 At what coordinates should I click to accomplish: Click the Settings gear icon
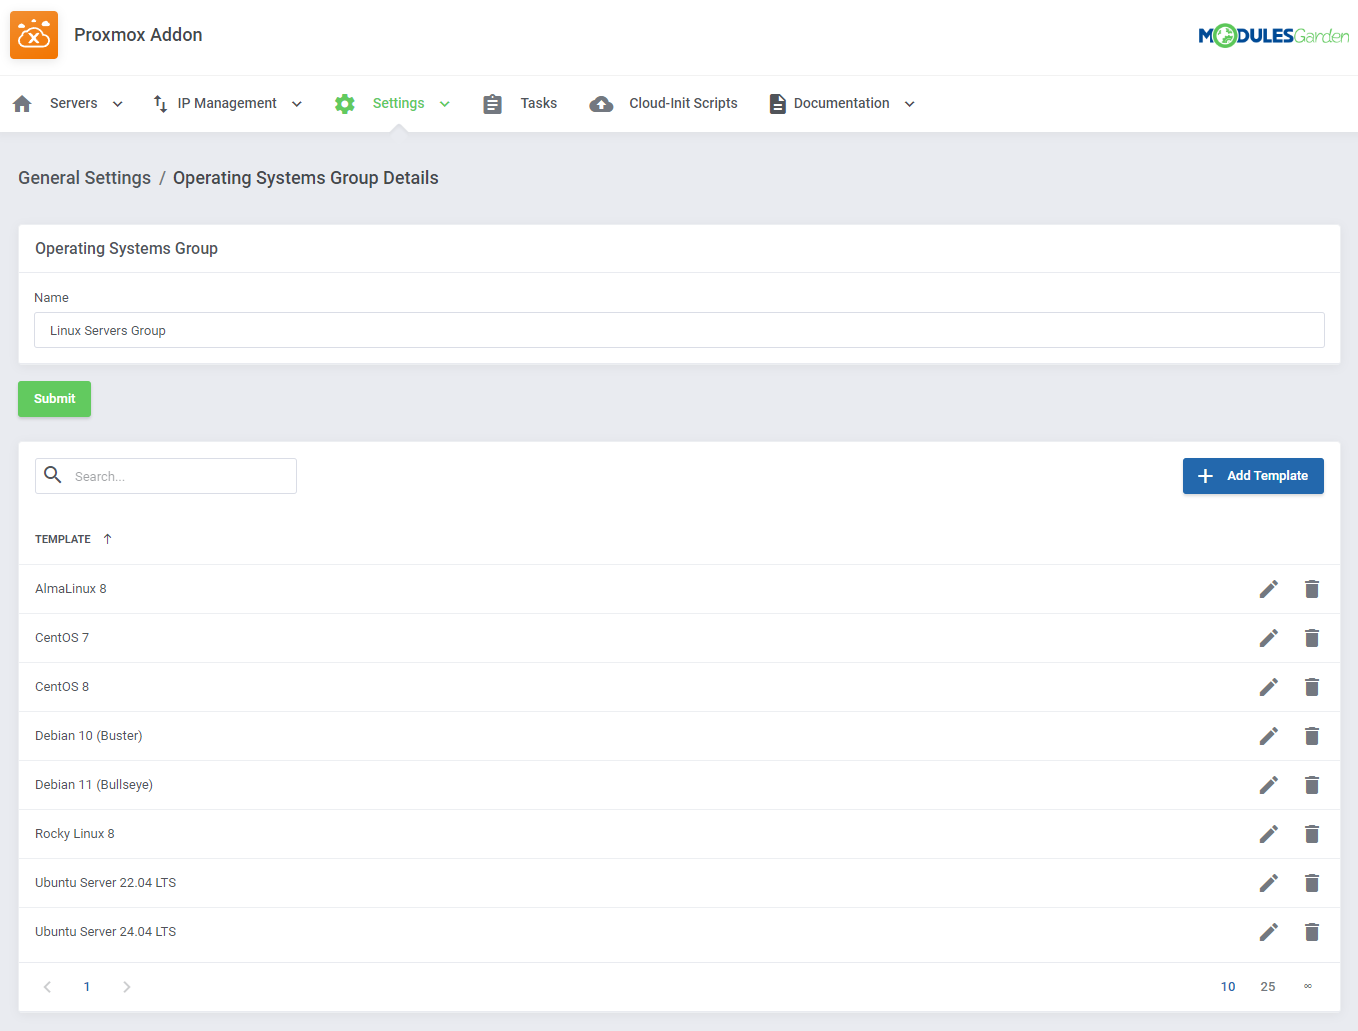point(345,104)
